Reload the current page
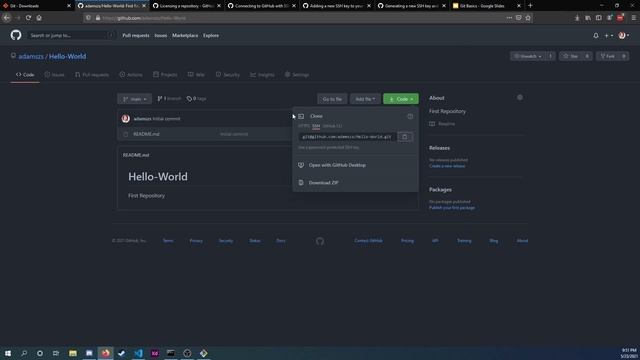This screenshot has width=640, height=360. (28, 18)
